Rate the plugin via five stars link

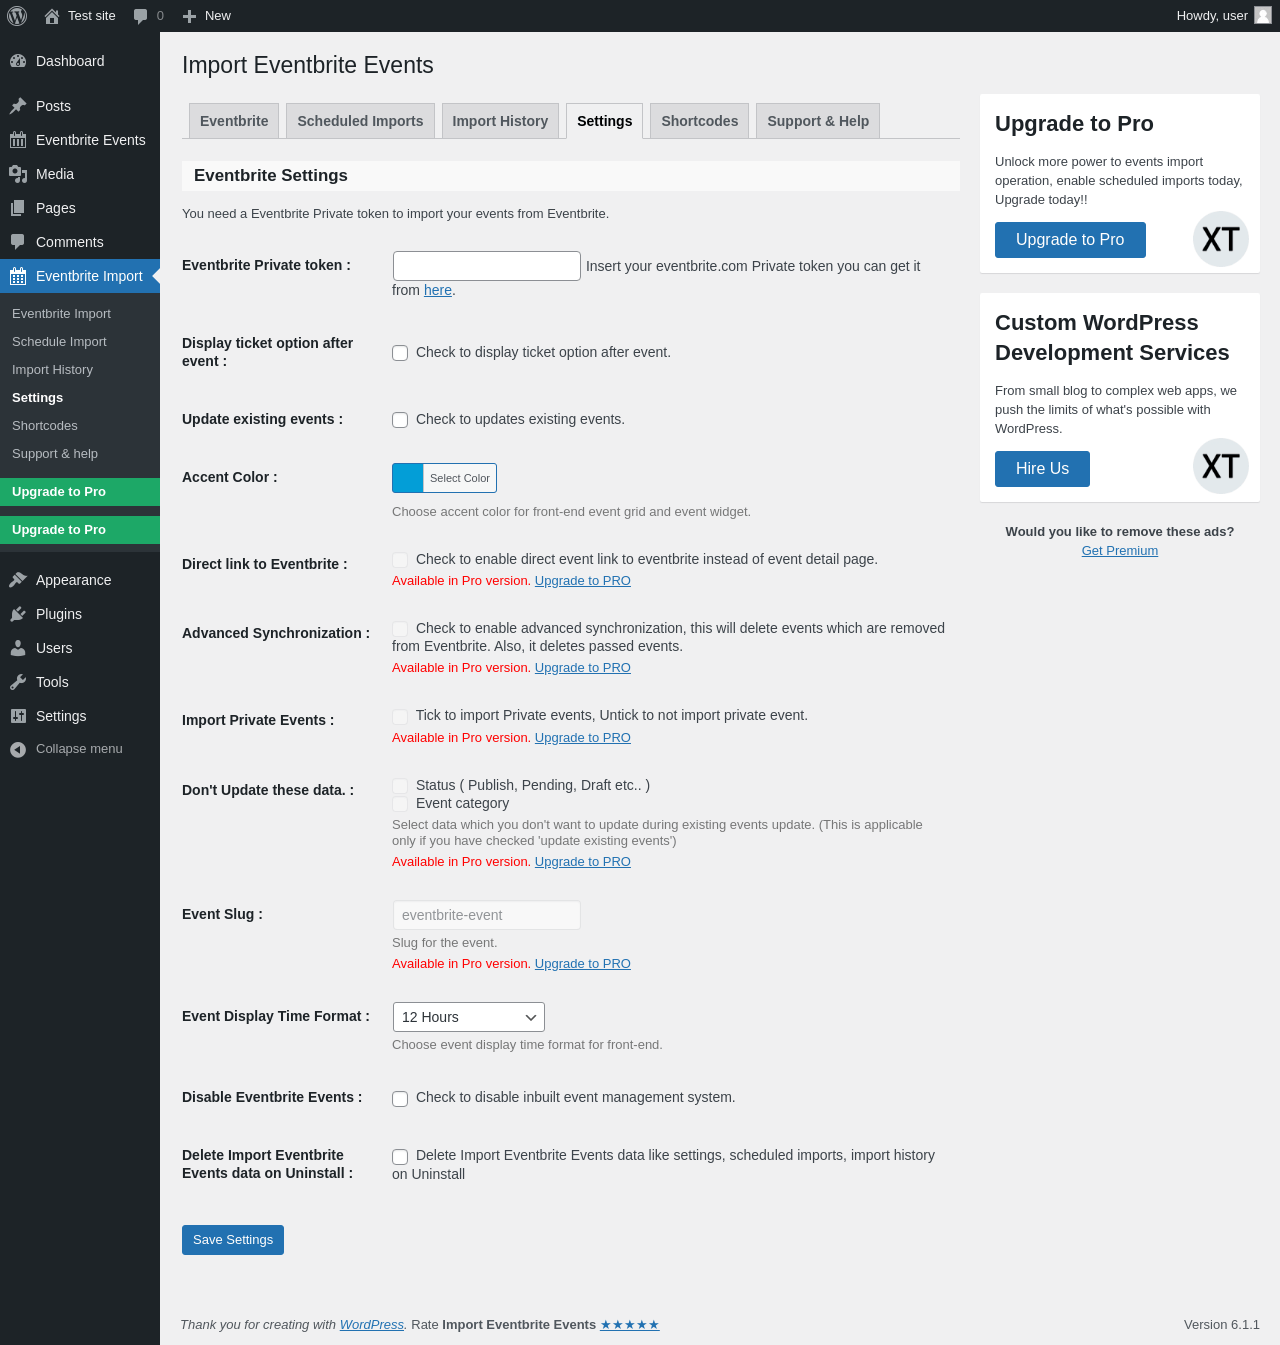(x=630, y=1325)
